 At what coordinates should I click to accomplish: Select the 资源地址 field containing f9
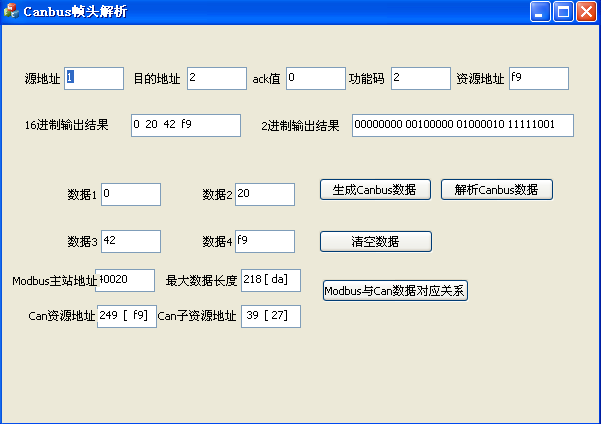pos(538,78)
